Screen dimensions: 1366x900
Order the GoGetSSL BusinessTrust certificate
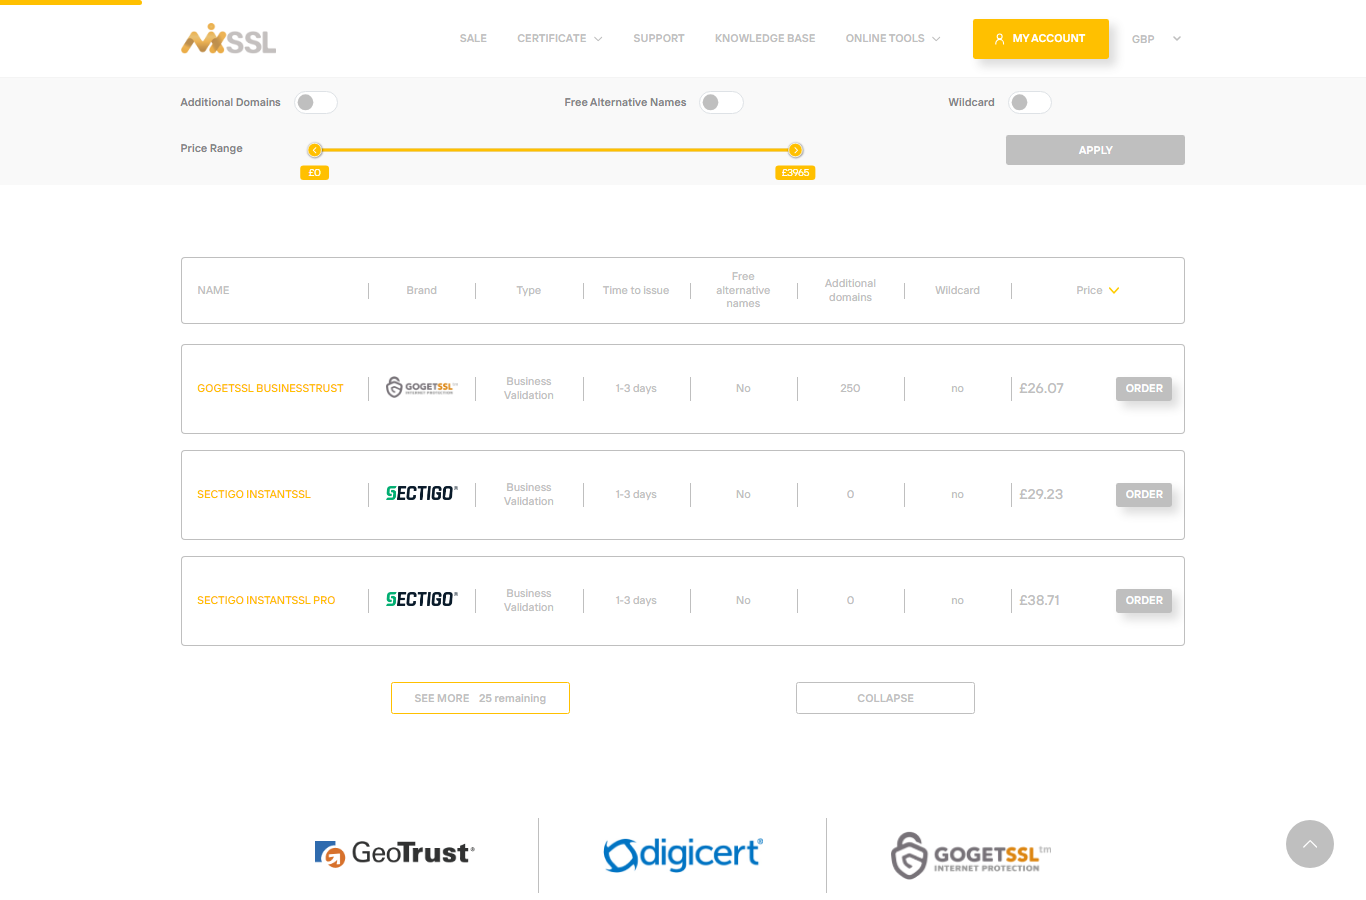click(x=1144, y=388)
